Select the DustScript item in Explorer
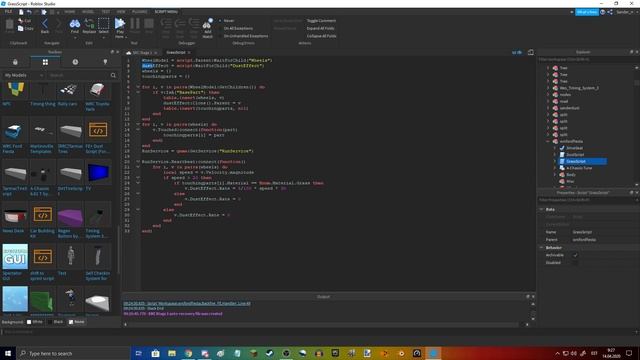640x360 pixels. tap(575, 154)
